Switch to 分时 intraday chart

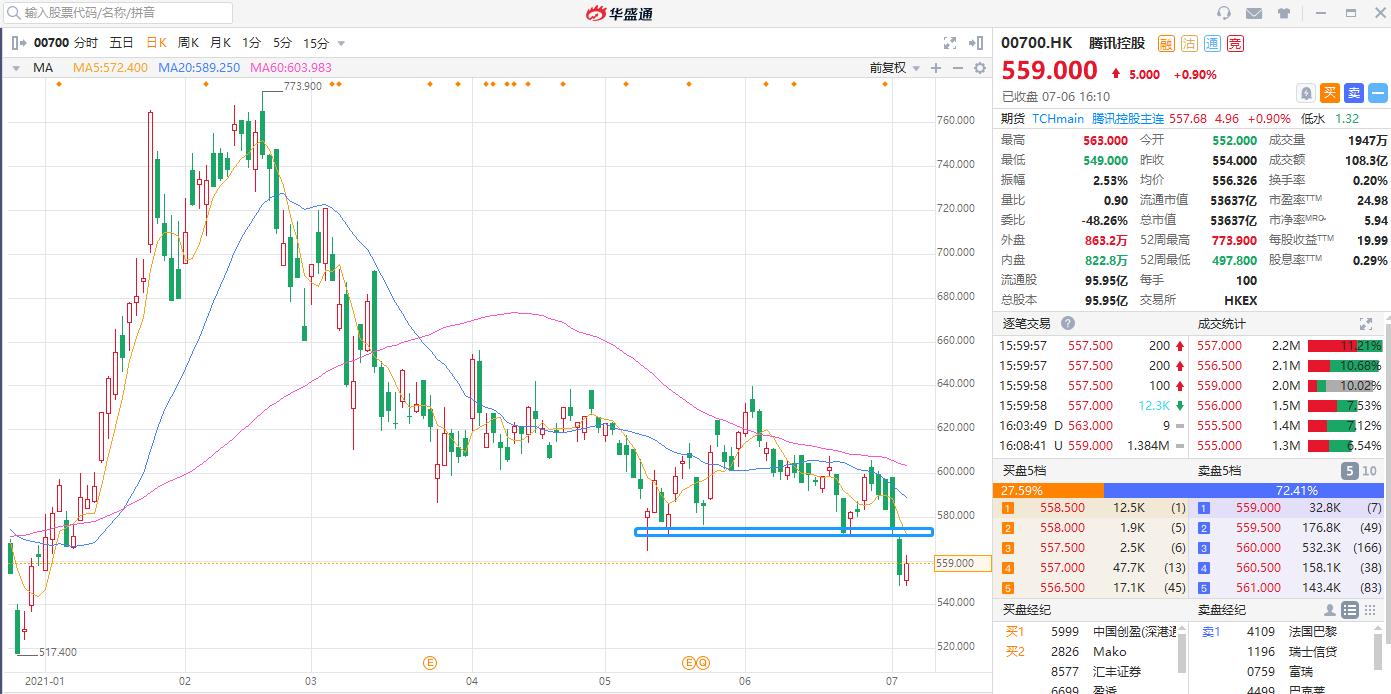click(x=86, y=43)
